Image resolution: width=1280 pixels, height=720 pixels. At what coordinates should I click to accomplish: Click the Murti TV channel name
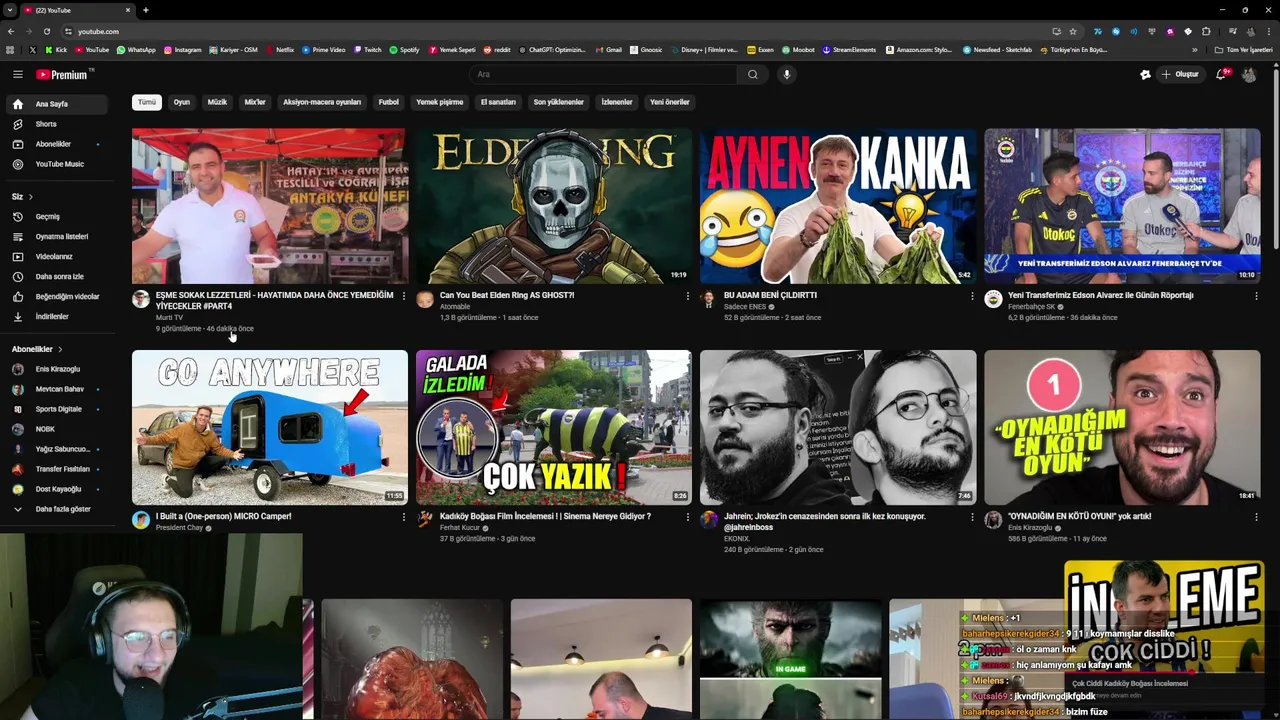[x=169, y=318]
